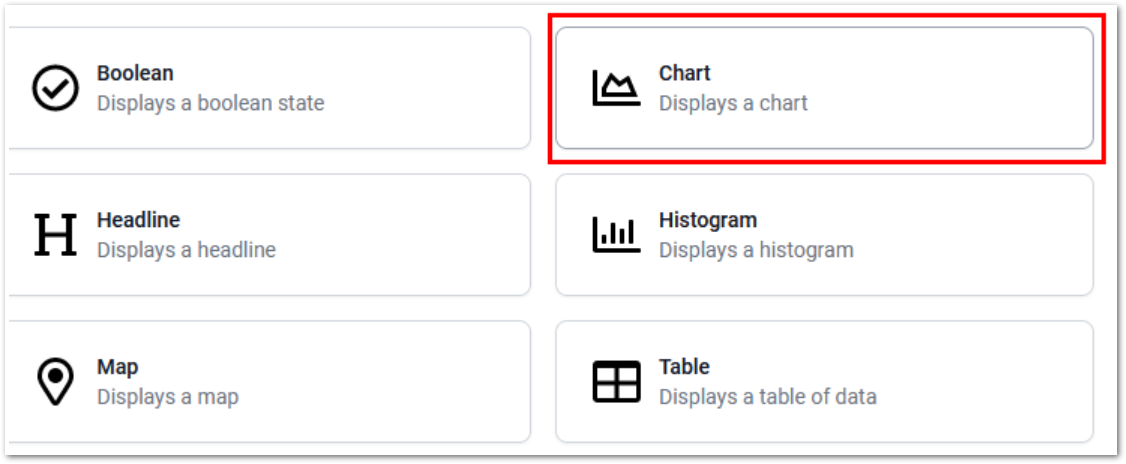The image size is (1126, 464).
Task: Choose the Histogram title label
Action: pos(708,220)
